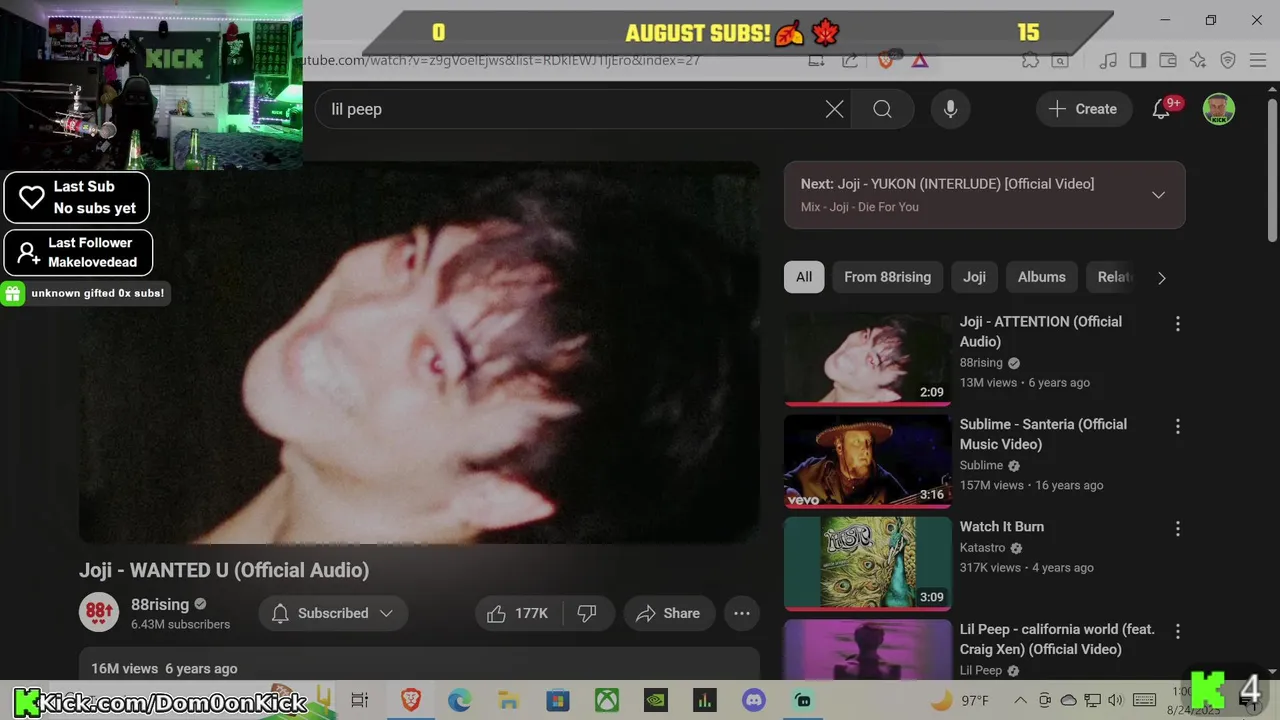Click the taskbar volume speaker icon
Screen dimensions: 1280x720
click(x=1116, y=700)
